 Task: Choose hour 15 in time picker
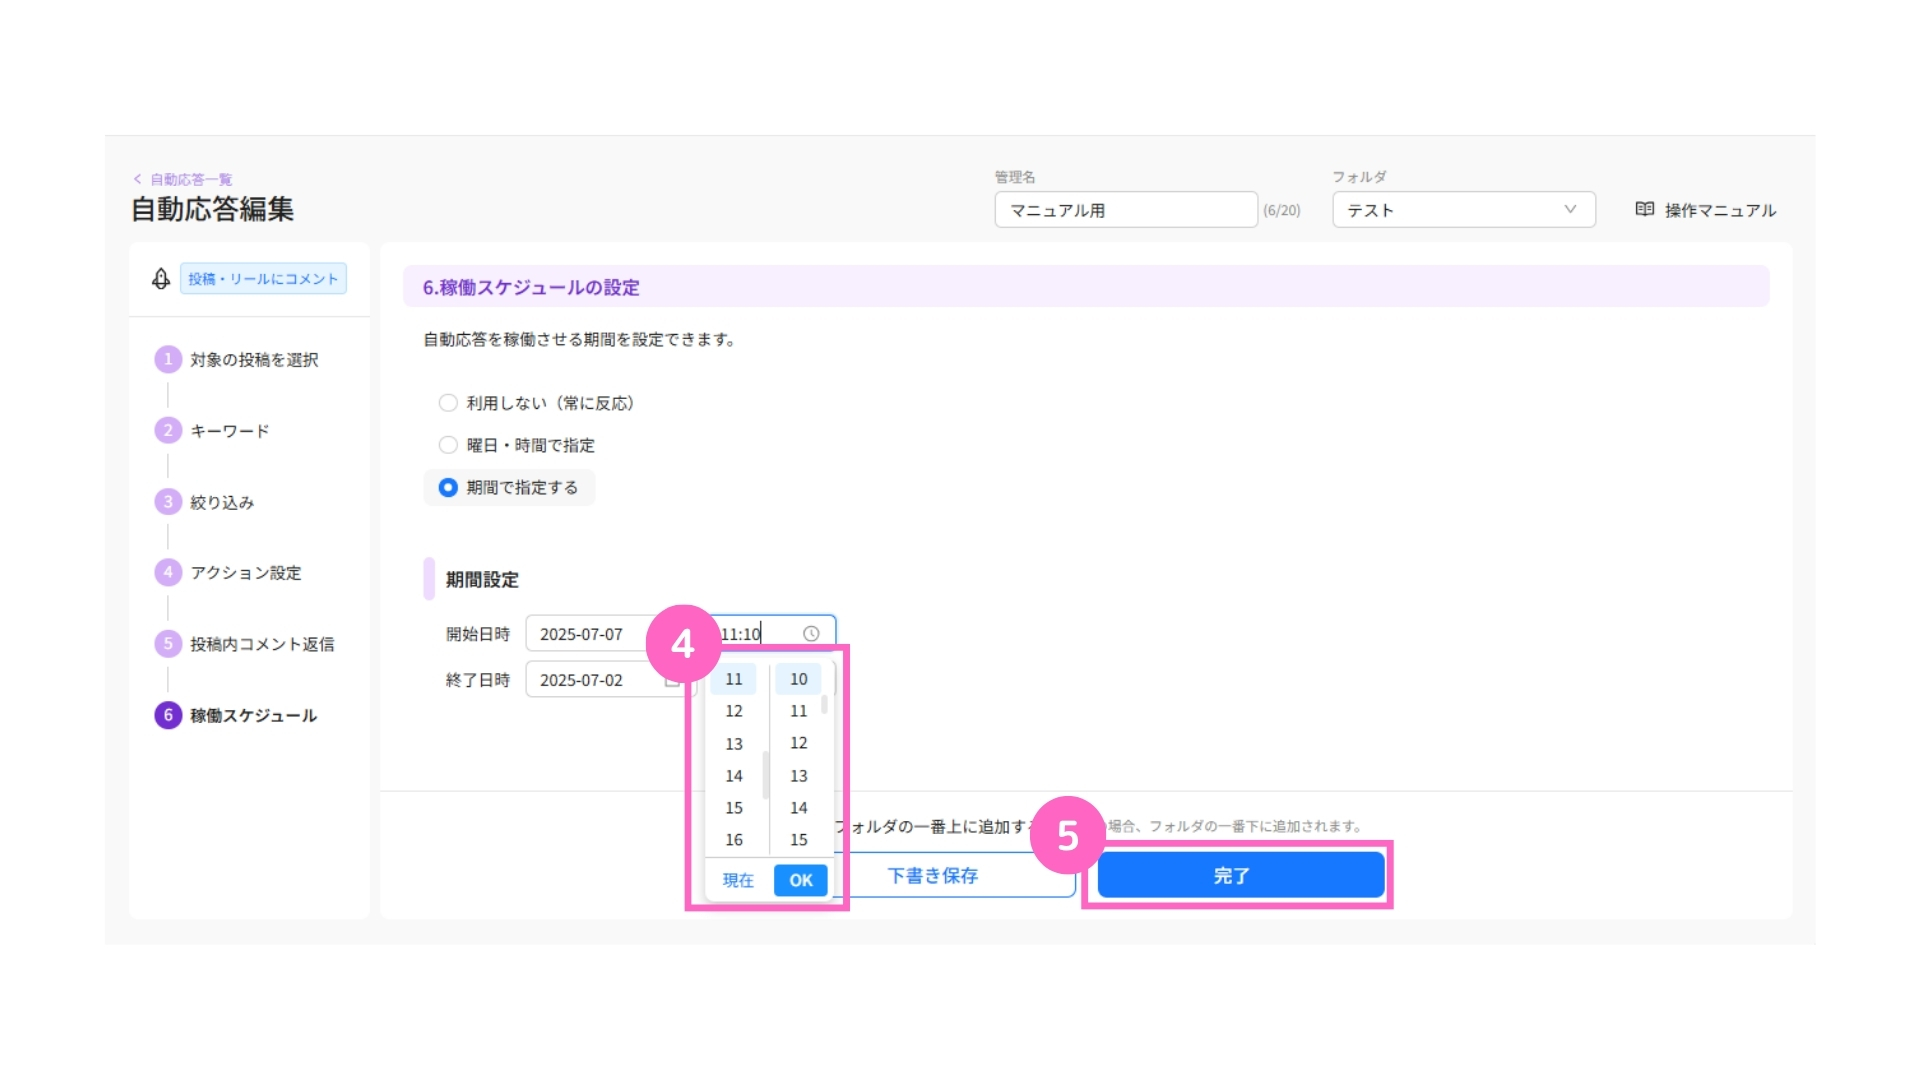pyautogui.click(x=734, y=808)
